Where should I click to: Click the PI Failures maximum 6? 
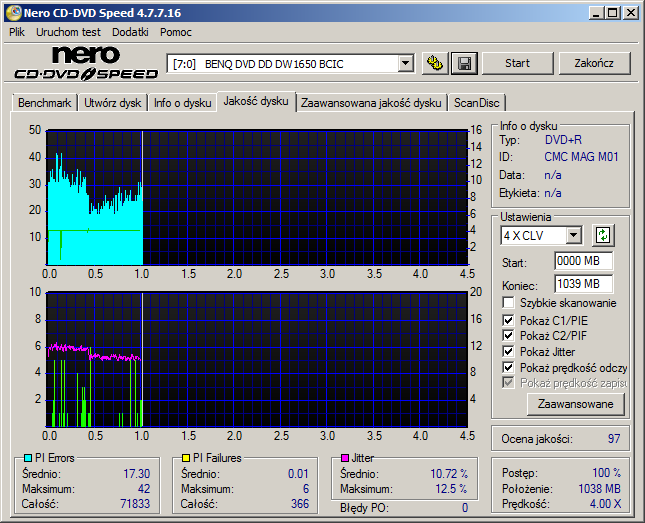point(306,489)
